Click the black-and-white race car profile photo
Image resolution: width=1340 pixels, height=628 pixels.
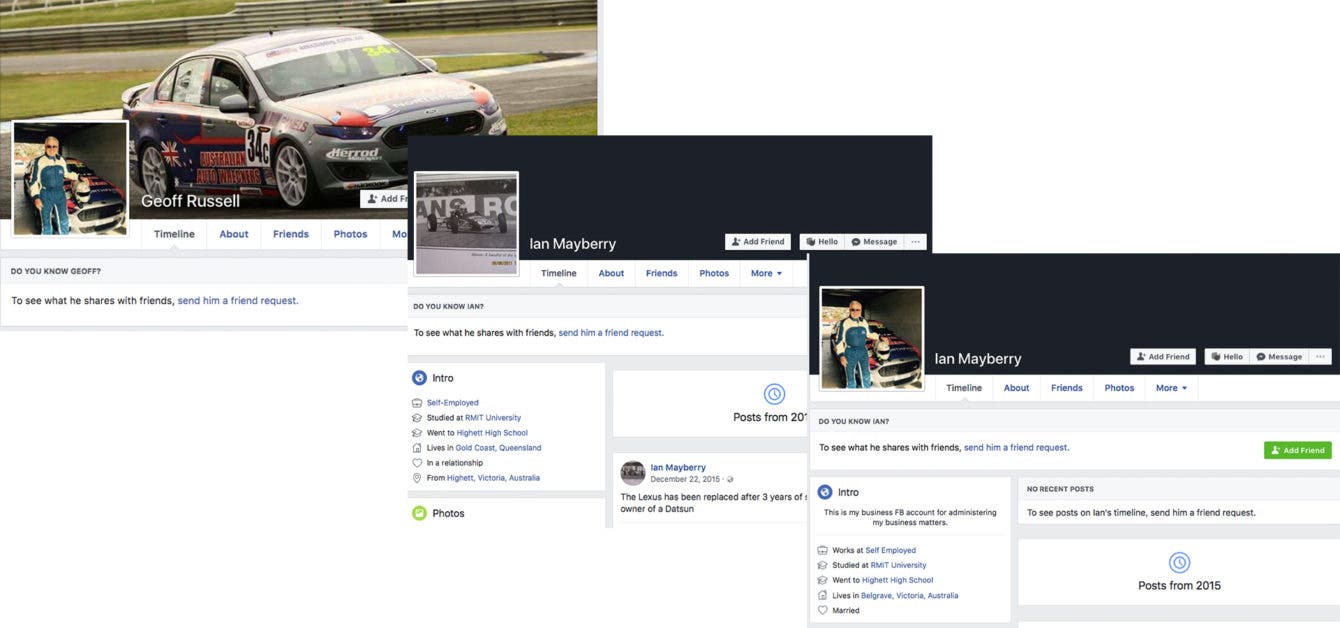pyautogui.click(x=466, y=223)
